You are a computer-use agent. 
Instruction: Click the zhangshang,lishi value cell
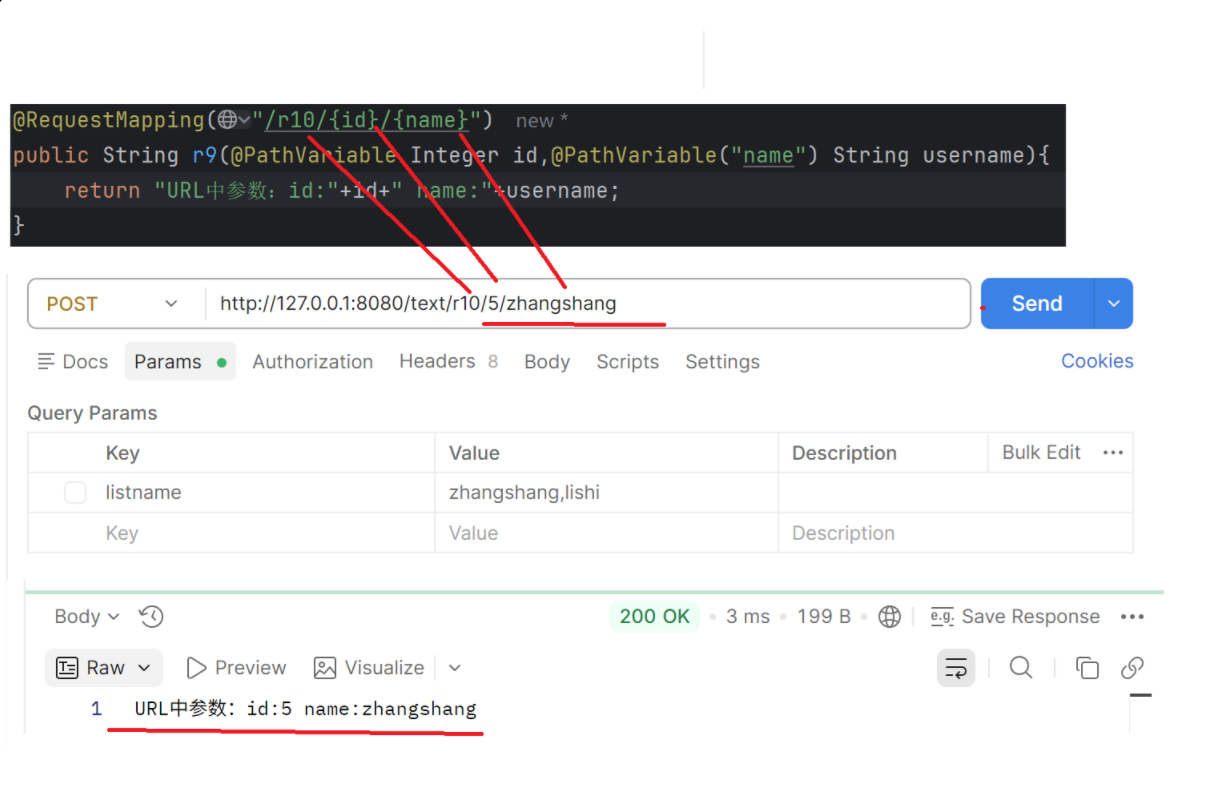607,492
